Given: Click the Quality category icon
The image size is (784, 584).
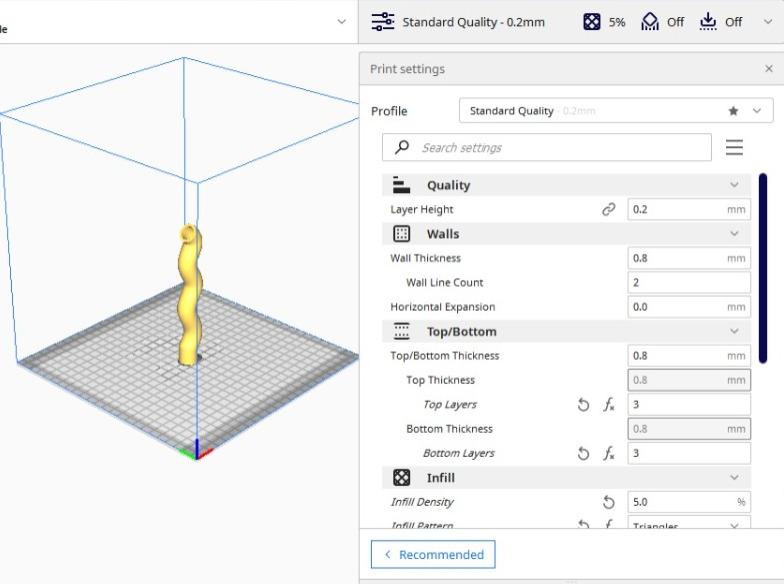Looking at the screenshot, I should pos(401,185).
